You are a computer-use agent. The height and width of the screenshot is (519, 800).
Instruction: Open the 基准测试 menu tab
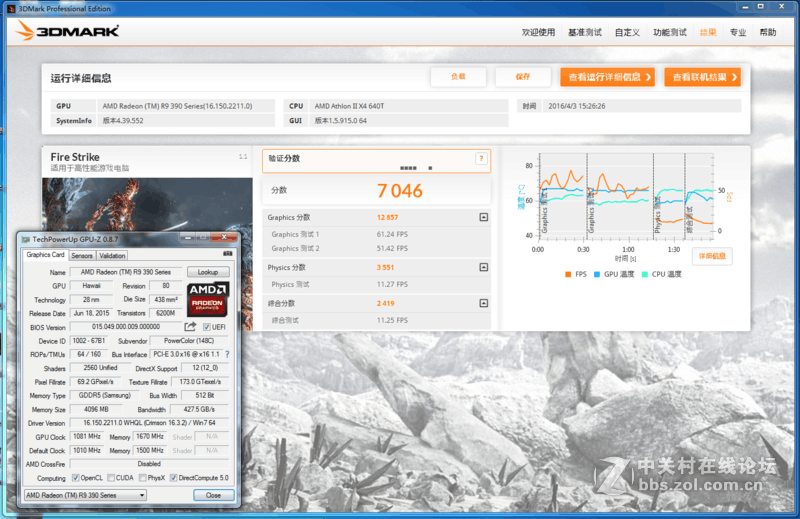pos(585,32)
